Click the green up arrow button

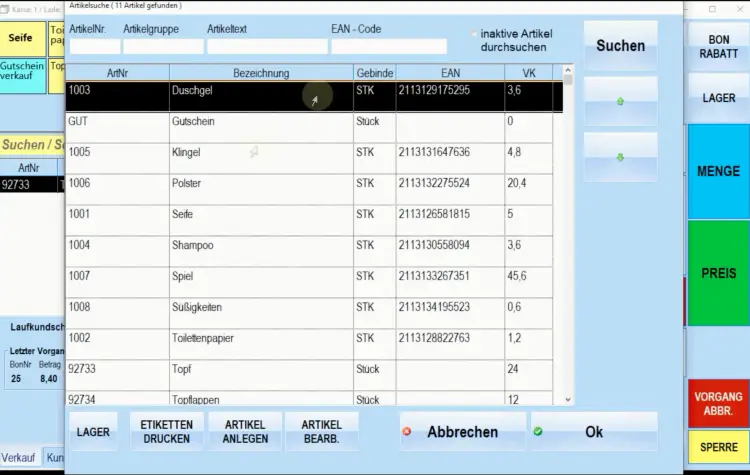(620, 102)
